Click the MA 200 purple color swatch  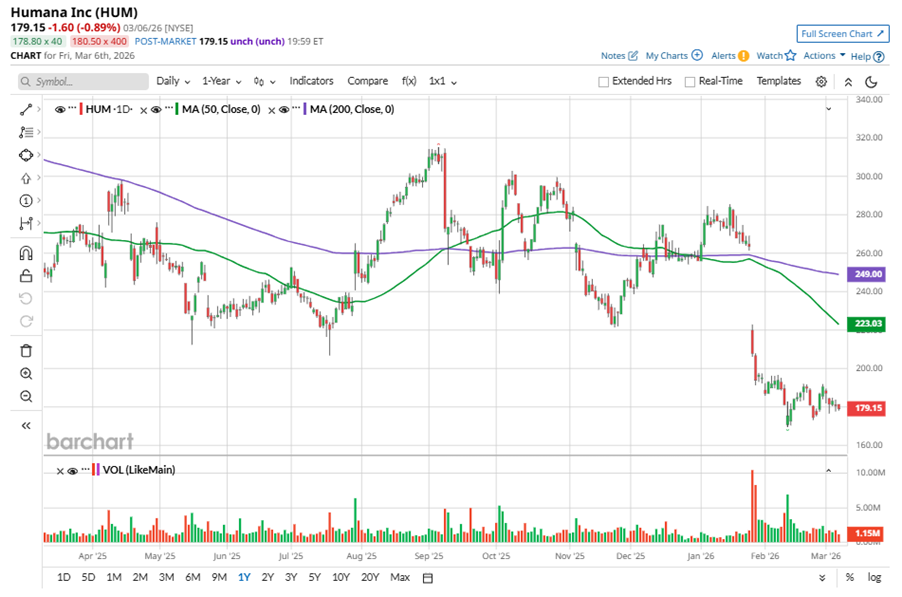[305, 109]
